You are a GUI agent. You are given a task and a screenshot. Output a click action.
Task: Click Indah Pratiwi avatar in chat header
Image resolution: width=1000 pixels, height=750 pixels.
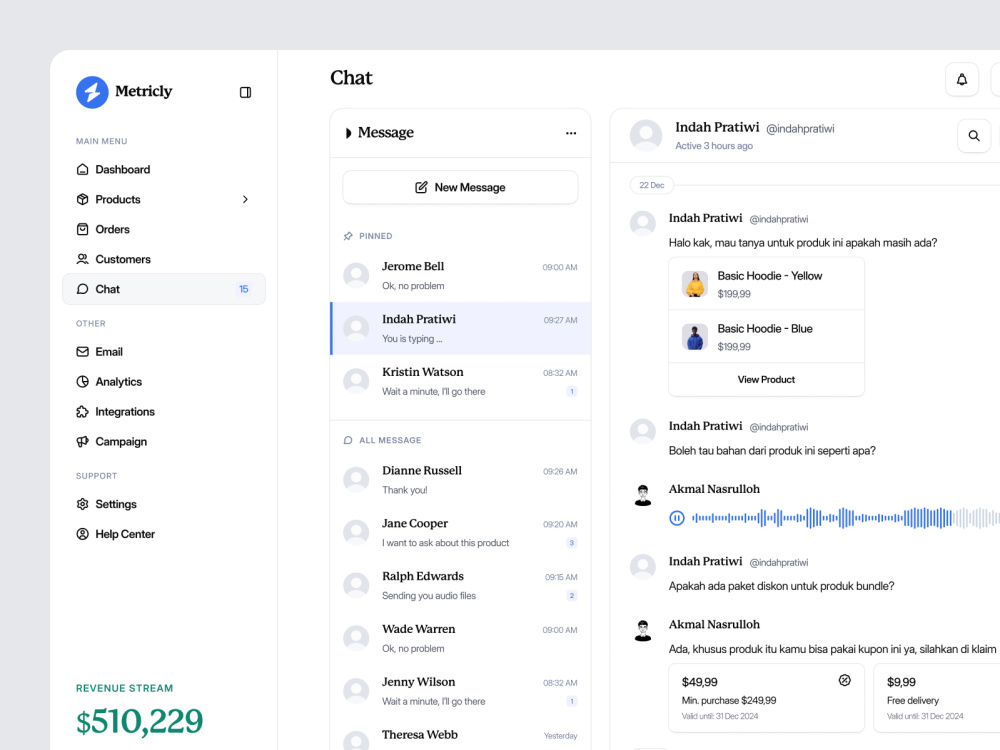point(646,135)
